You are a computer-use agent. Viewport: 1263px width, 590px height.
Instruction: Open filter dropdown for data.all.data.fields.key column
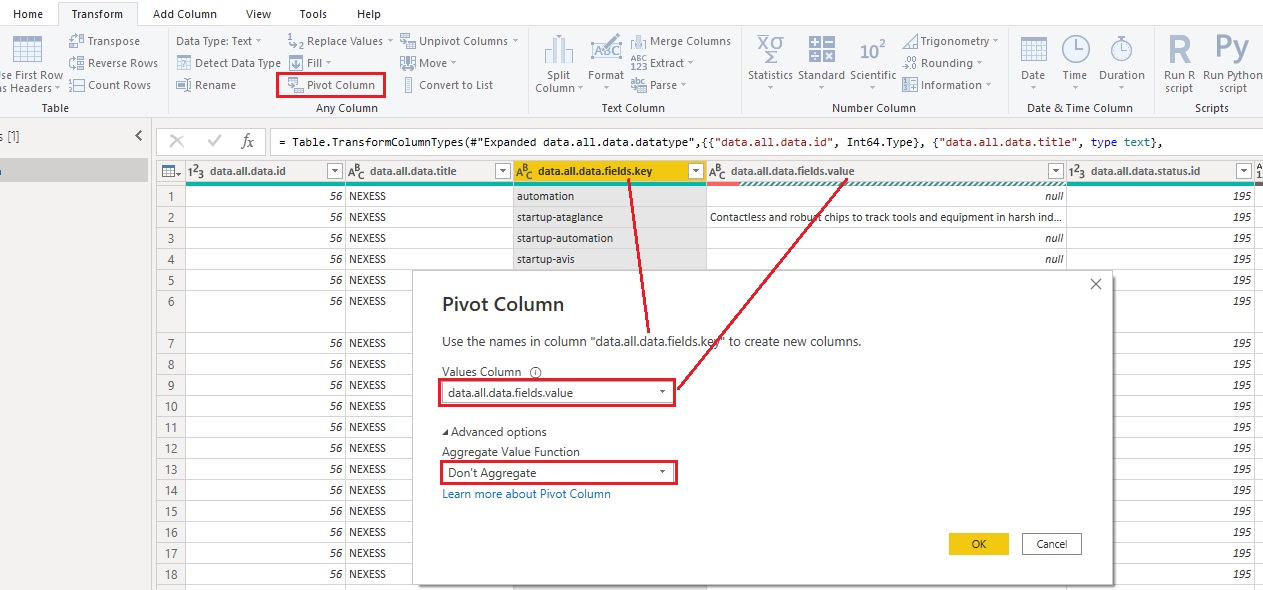pos(696,172)
